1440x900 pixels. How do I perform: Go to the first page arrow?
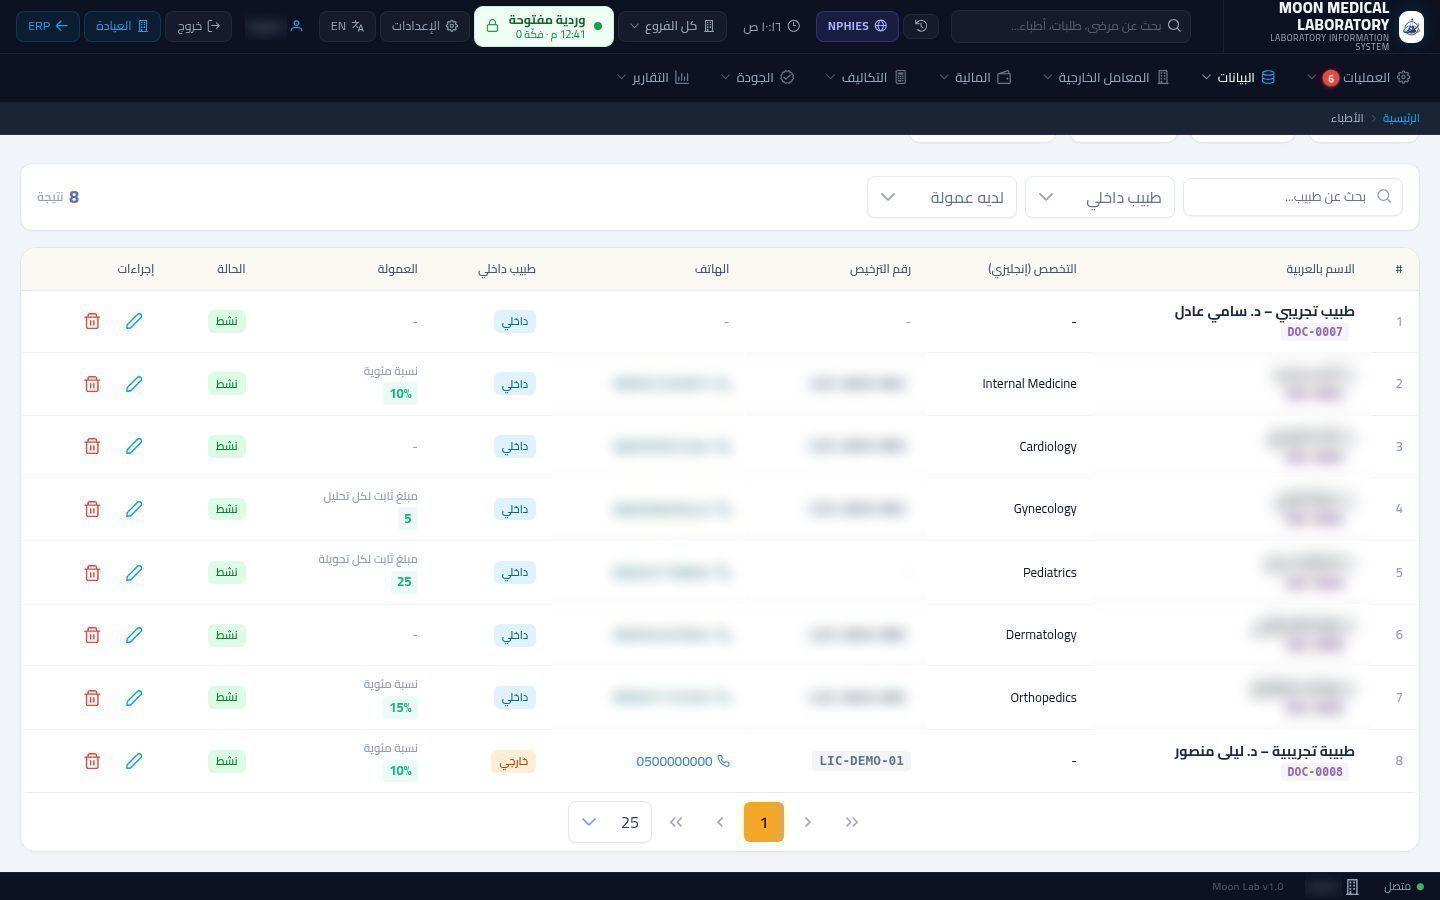coord(852,822)
